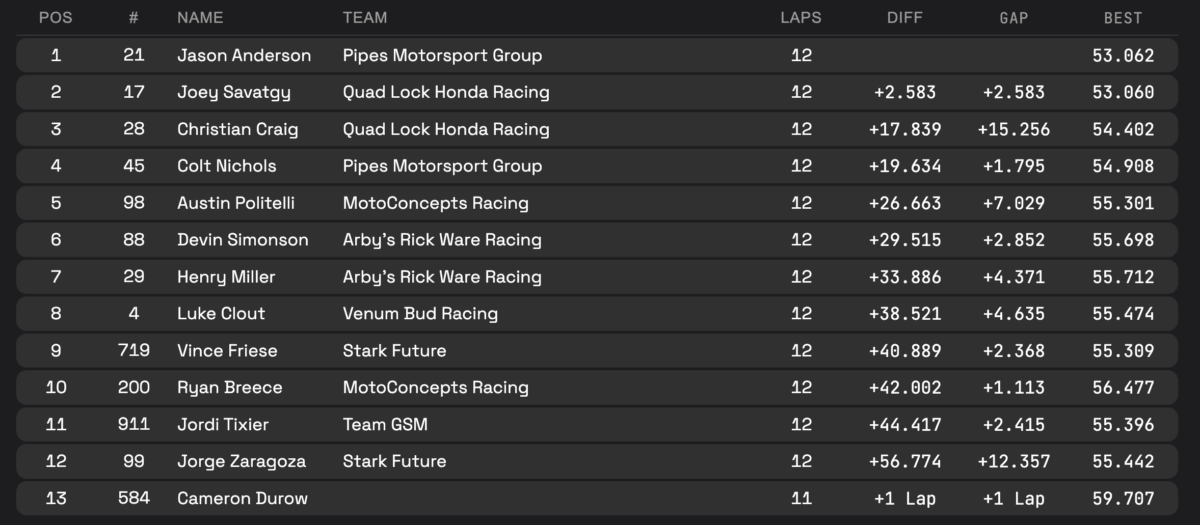This screenshot has width=1200, height=525.
Task: Click the DIFF column header
Action: click(905, 18)
